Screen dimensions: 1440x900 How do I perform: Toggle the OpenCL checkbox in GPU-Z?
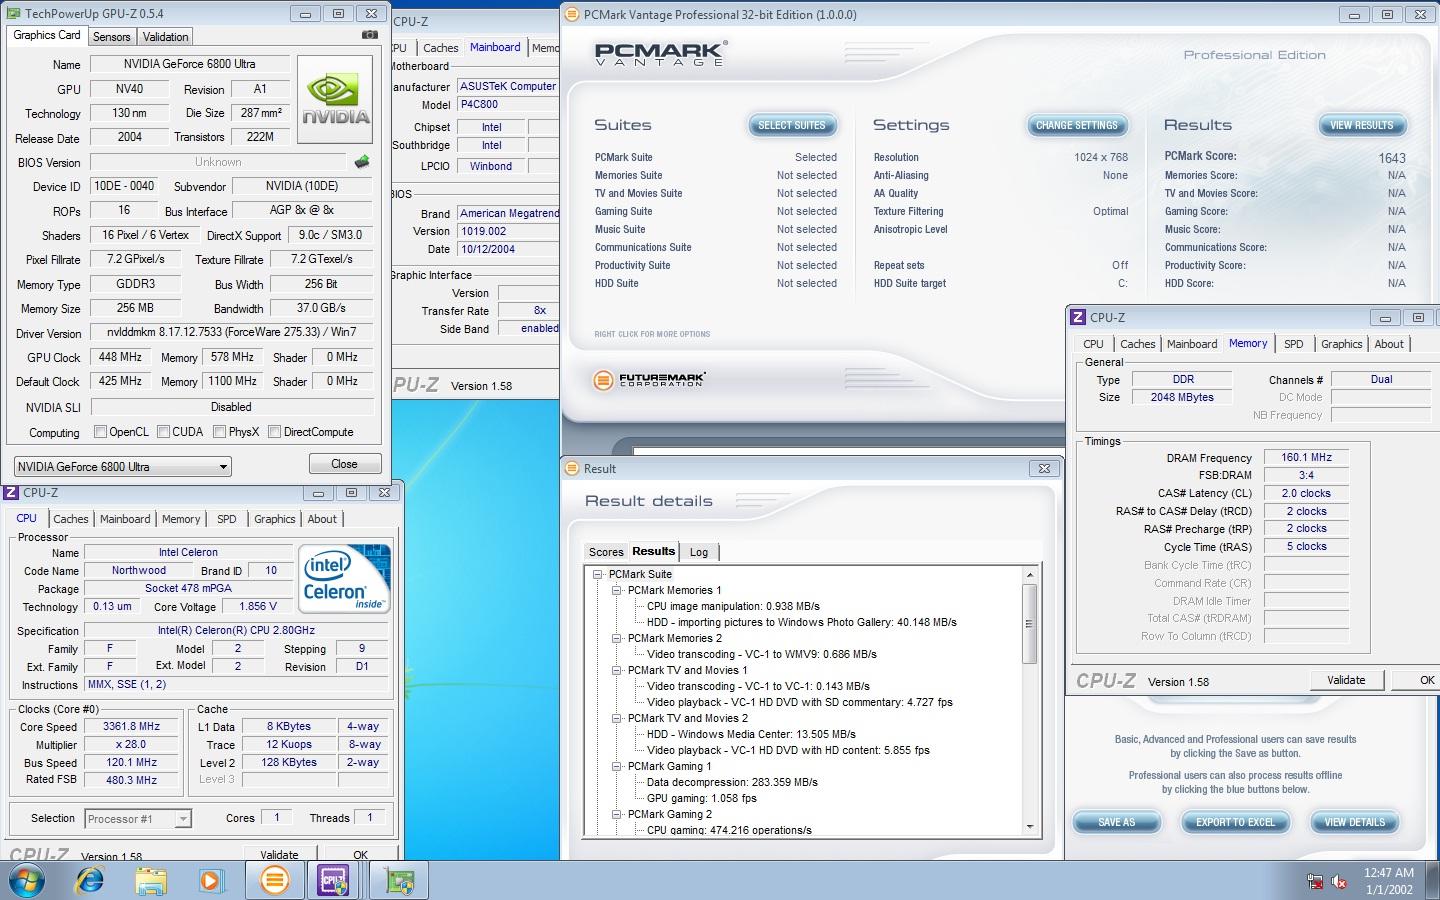point(100,432)
